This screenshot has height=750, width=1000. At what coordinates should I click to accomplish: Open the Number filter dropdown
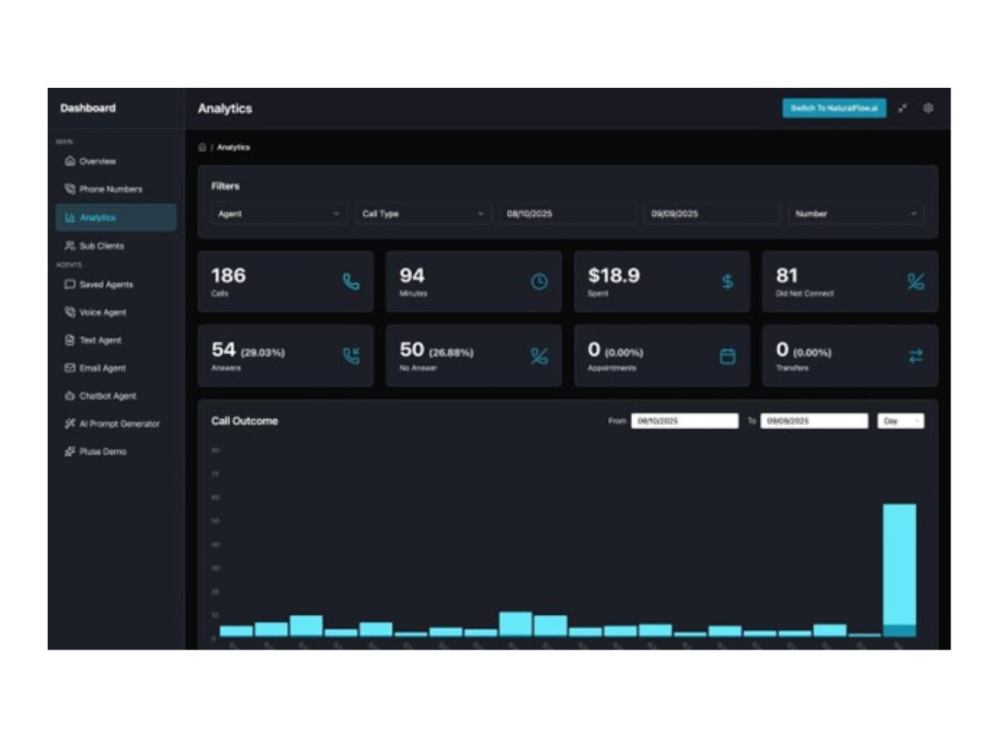pos(856,214)
